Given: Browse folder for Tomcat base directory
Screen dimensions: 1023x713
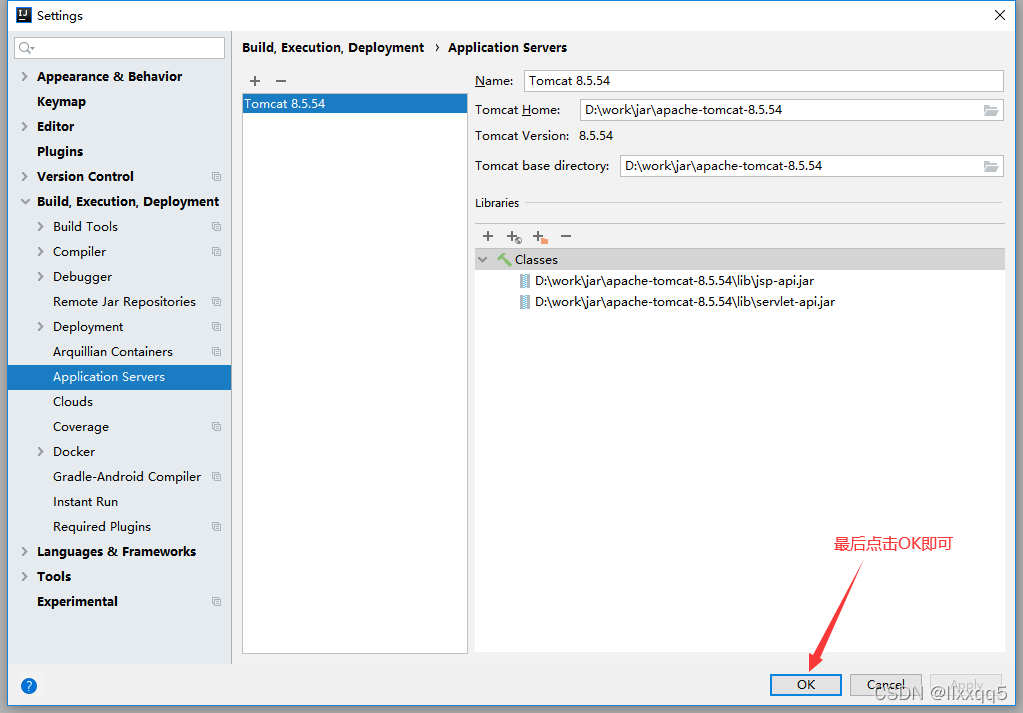Looking at the screenshot, I should [x=990, y=166].
